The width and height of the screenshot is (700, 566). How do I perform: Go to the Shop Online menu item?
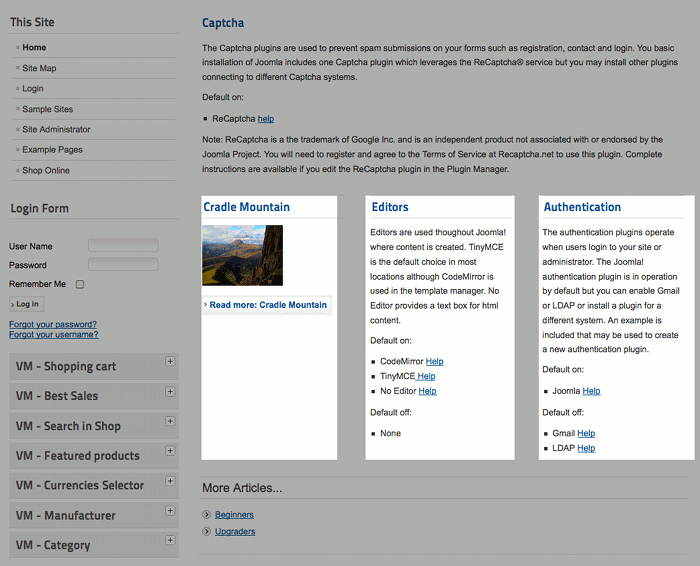tap(46, 170)
